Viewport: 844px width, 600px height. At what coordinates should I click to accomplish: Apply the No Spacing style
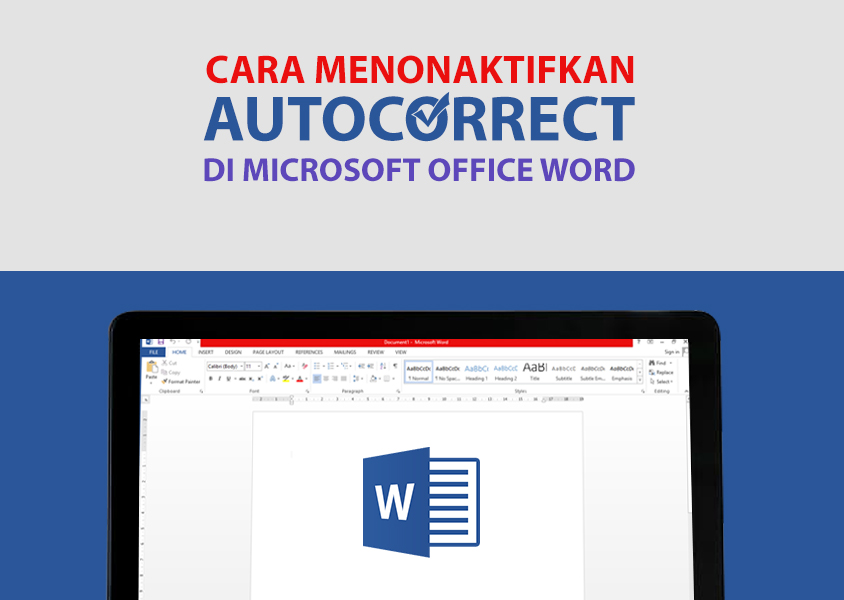tap(447, 372)
